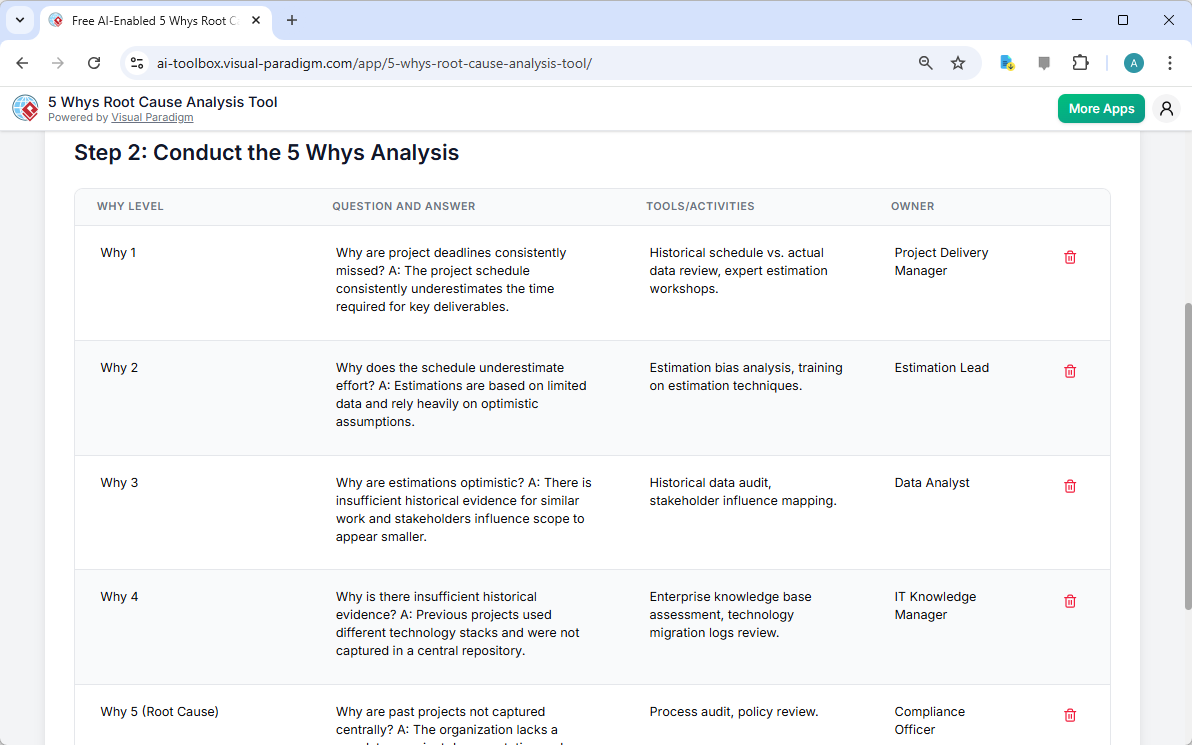The width and height of the screenshot is (1192, 745).
Task: Click the 5 Whys tool logo
Action: (x=25, y=108)
